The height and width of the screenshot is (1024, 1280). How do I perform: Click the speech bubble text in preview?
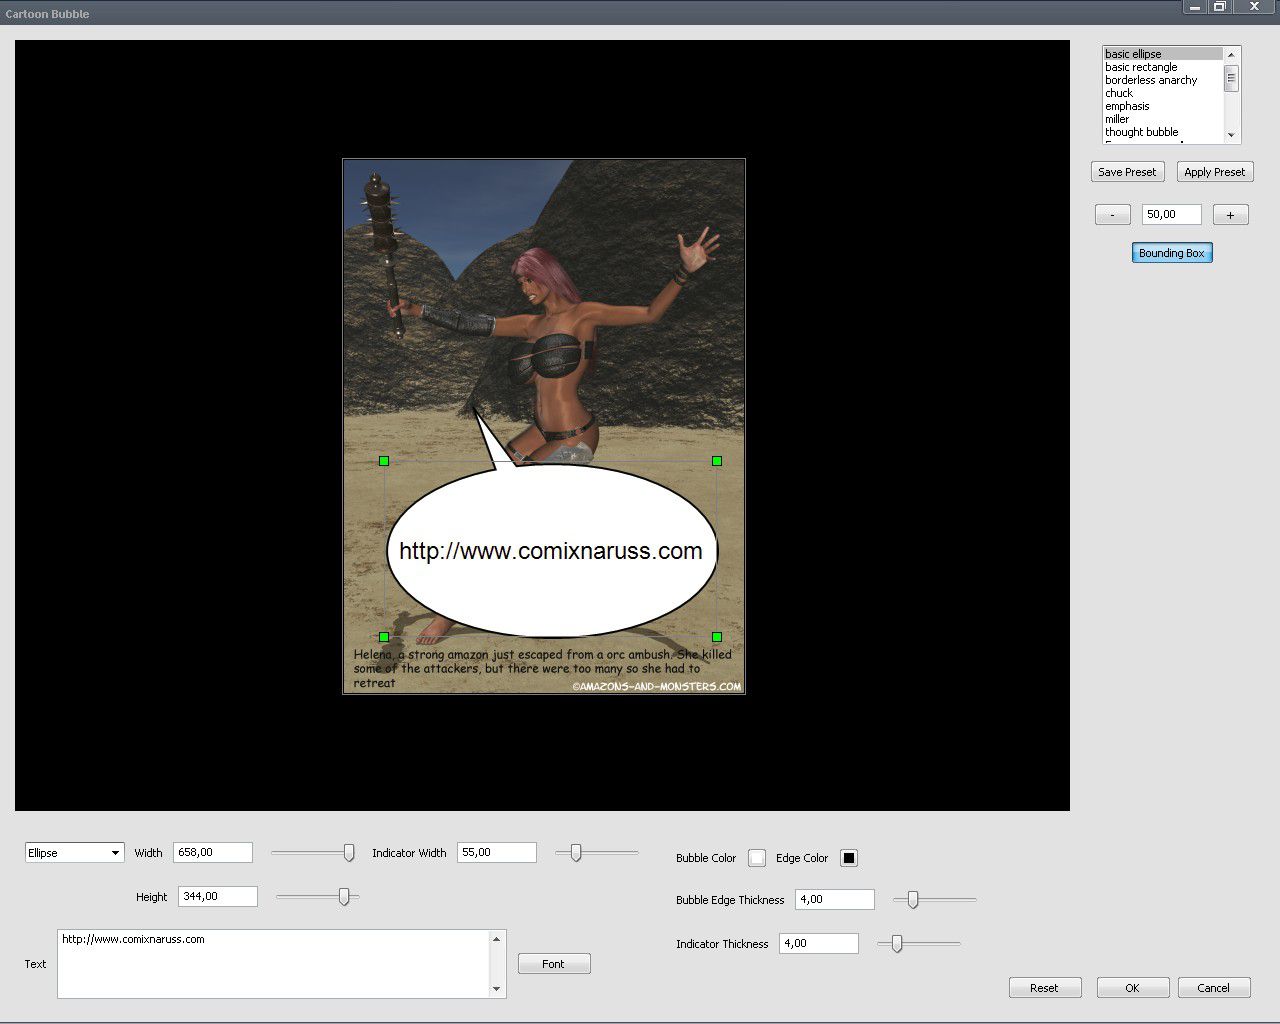551,551
